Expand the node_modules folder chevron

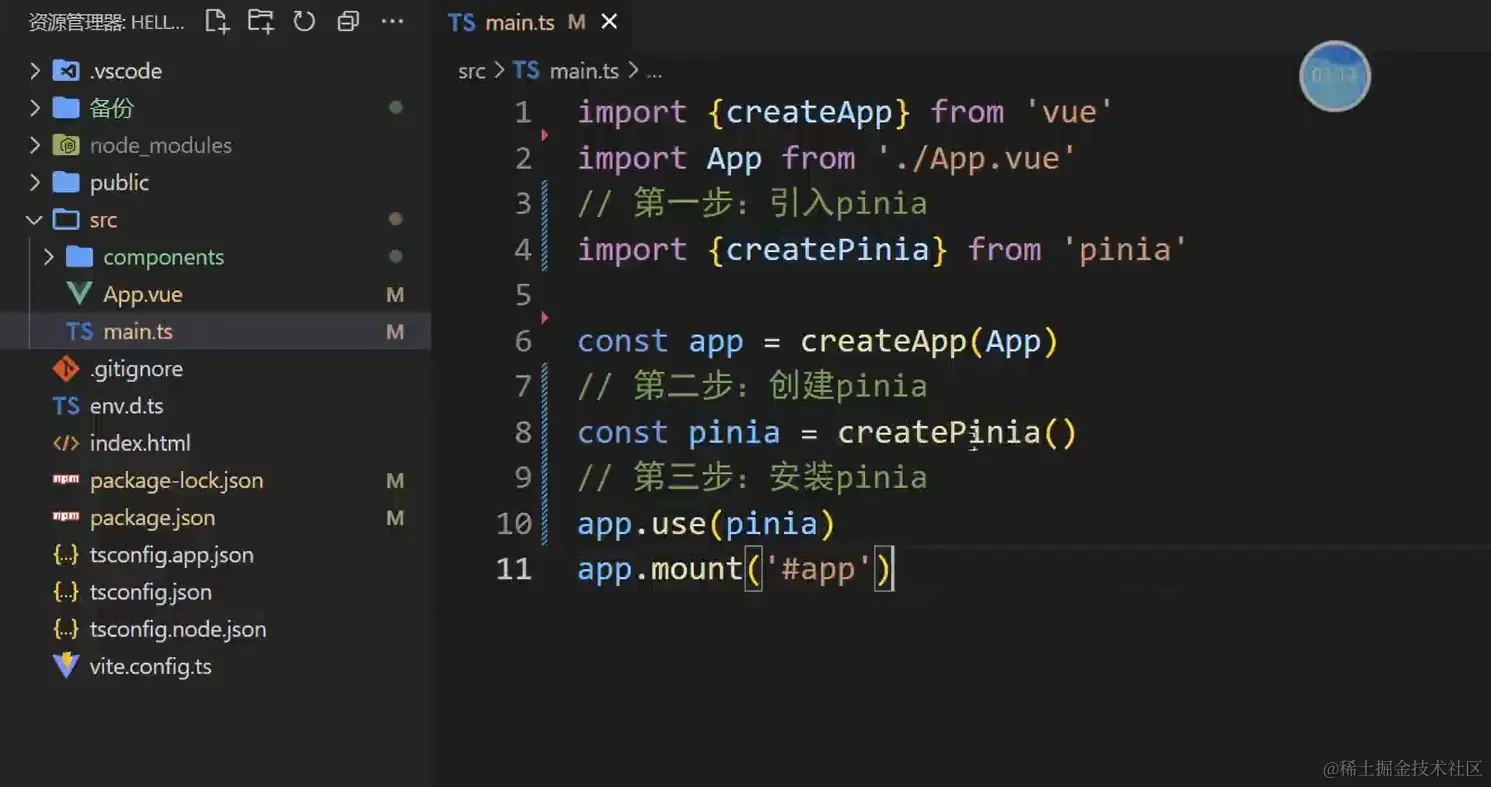click(35, 145)
